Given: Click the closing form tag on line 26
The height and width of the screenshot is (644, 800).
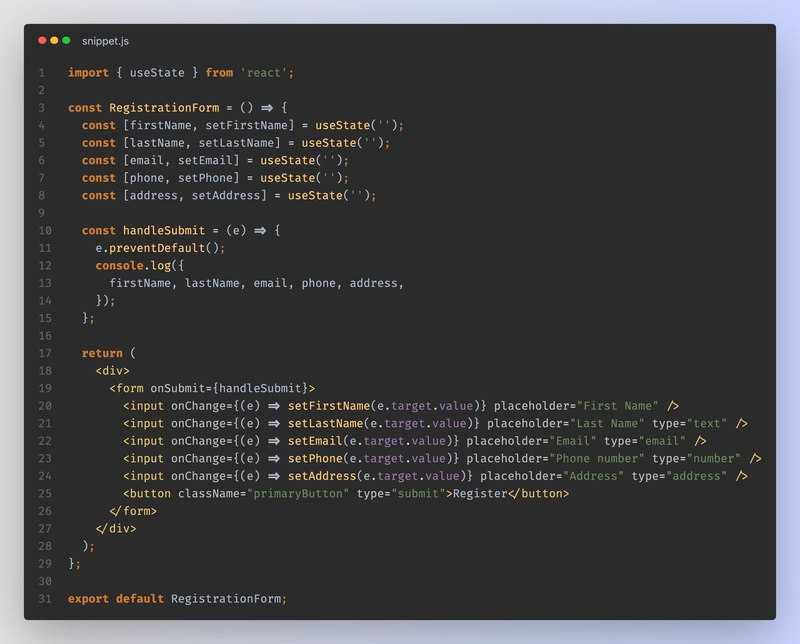Looking at the screenshot, I should click(x=133, y=511).
